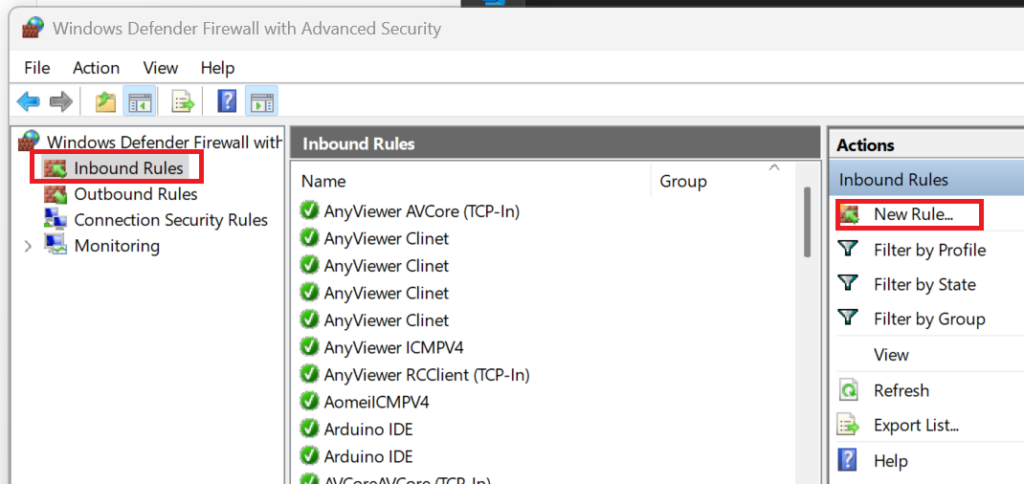The height and width of the screenshot is (484, 1024).
Task: Open the Action menu
Action: click(96, 68)
